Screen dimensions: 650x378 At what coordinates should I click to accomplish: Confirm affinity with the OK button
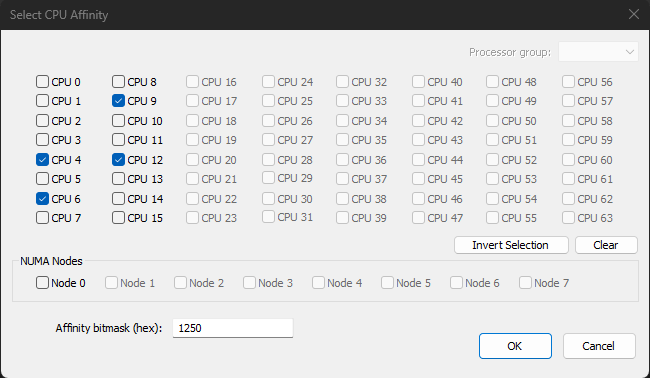pyautogui.click(x=515, y=346)
